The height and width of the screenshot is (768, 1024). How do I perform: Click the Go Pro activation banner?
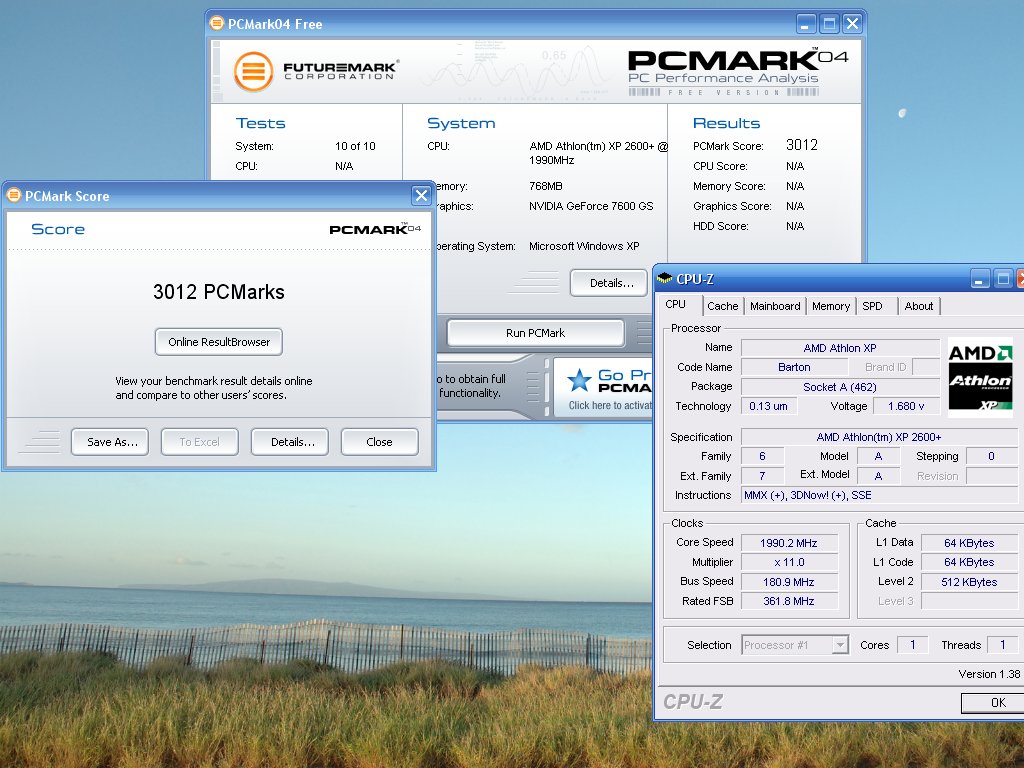pos(603,387)
